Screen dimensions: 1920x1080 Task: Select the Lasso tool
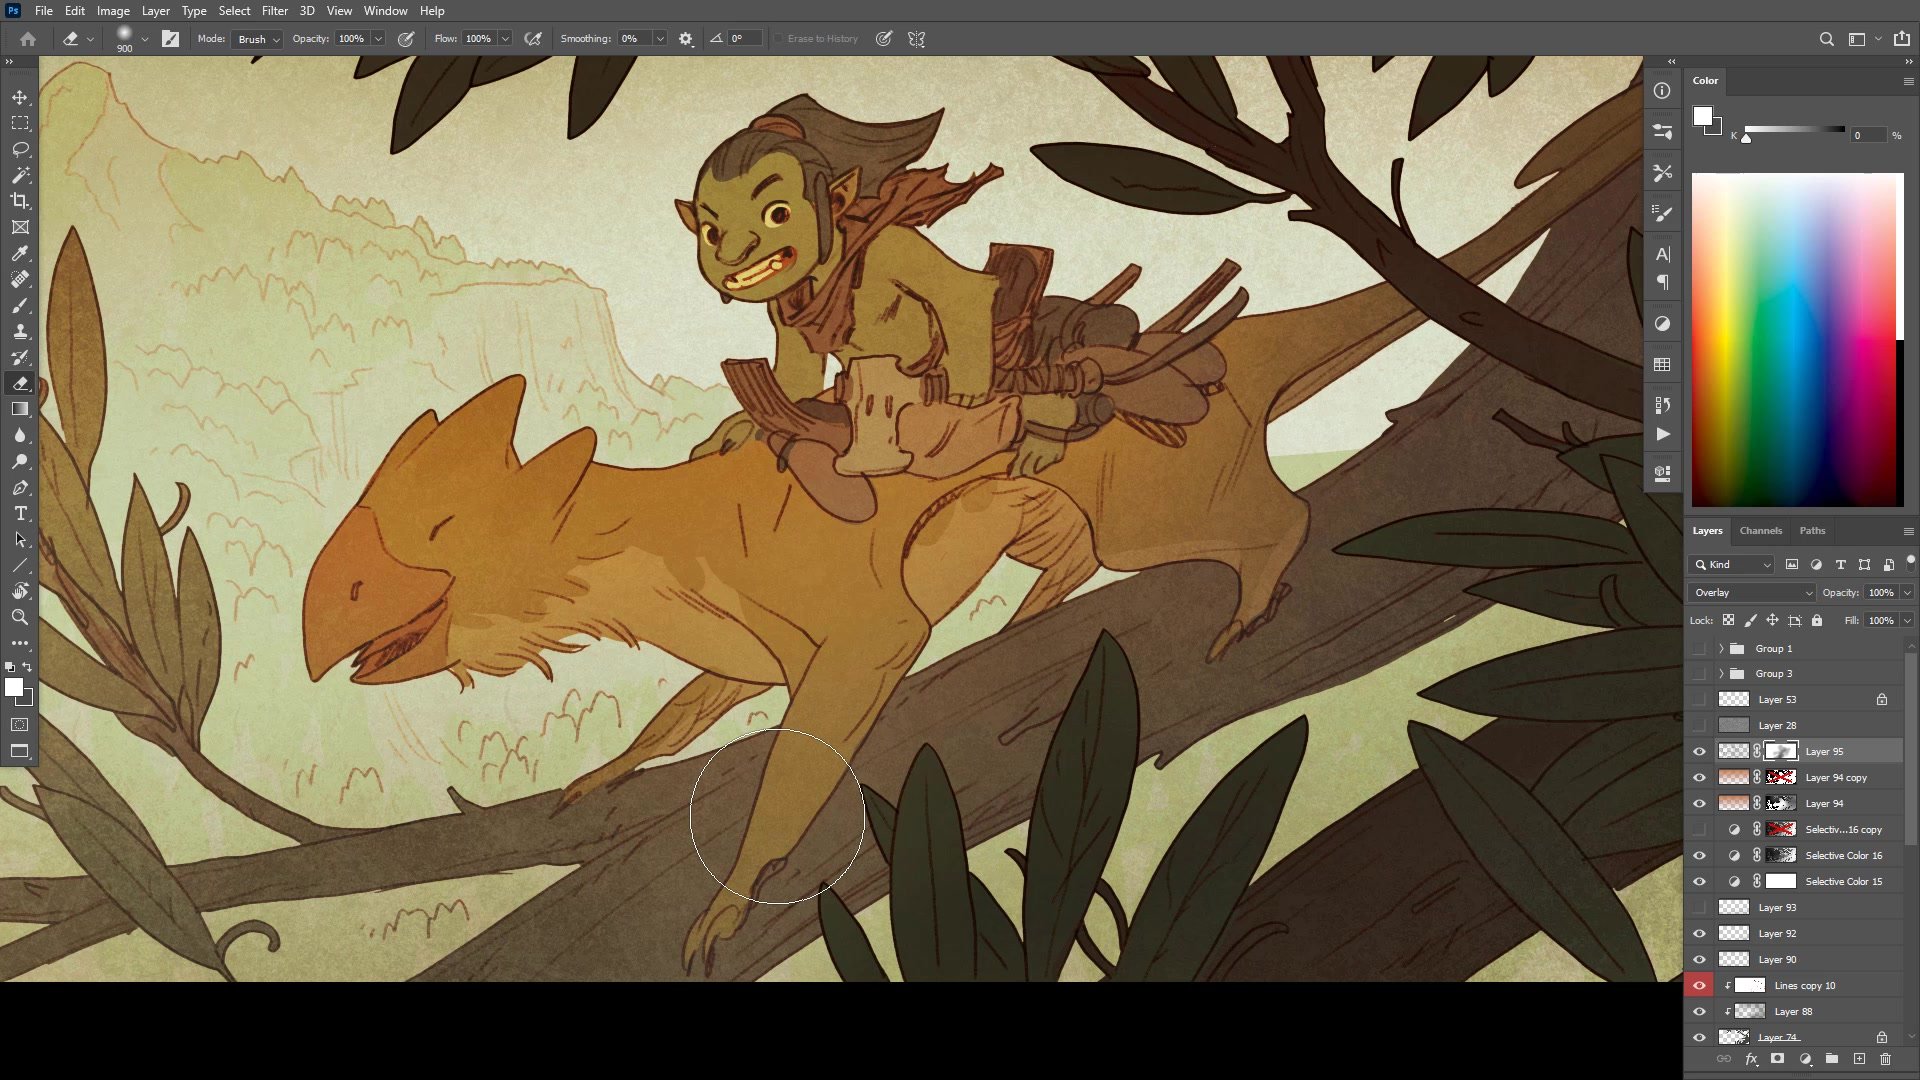coord(20,149)
